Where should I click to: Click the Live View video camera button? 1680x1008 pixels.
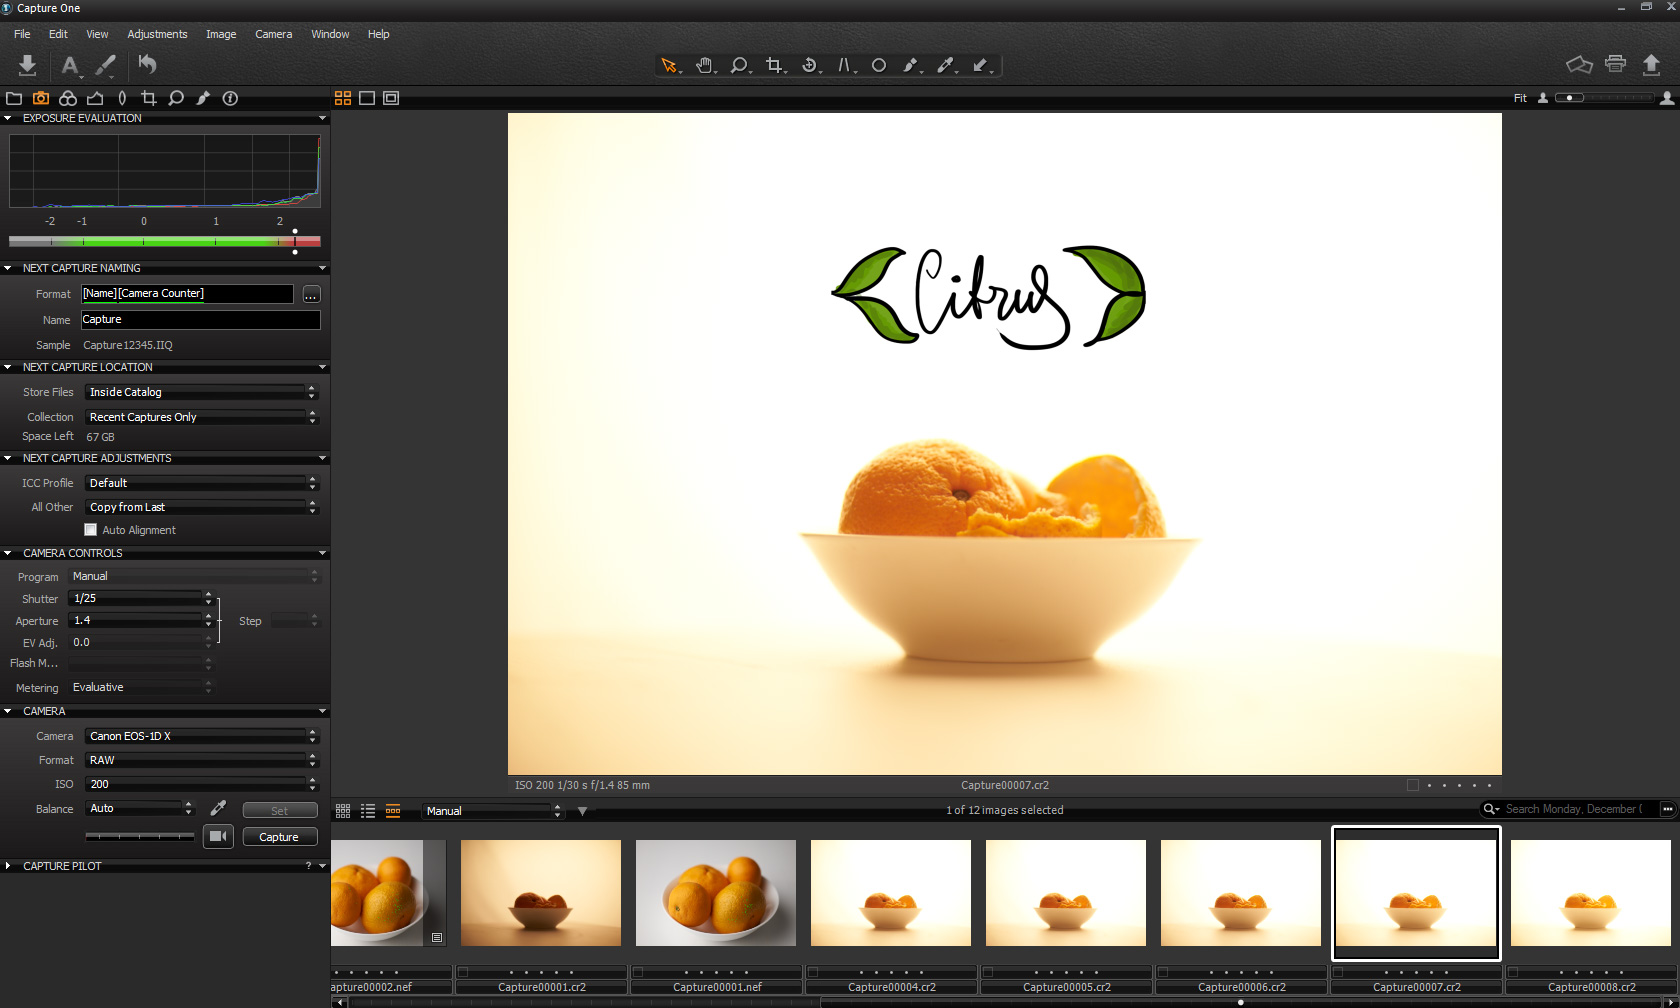(x=218, y=836)
